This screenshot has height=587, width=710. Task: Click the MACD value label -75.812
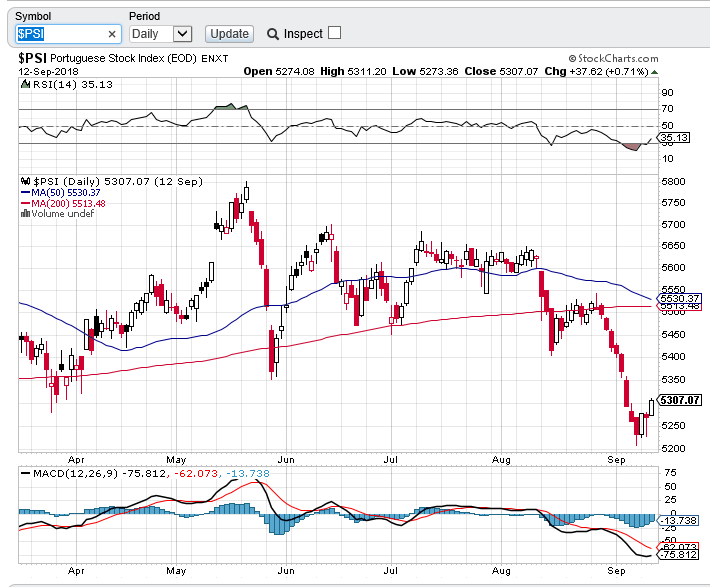tap(678, 554)
